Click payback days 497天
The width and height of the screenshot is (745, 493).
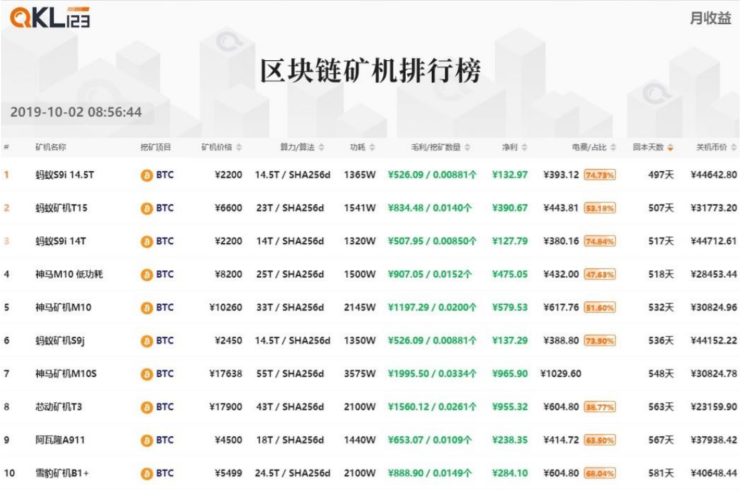[x=661, y=175]
